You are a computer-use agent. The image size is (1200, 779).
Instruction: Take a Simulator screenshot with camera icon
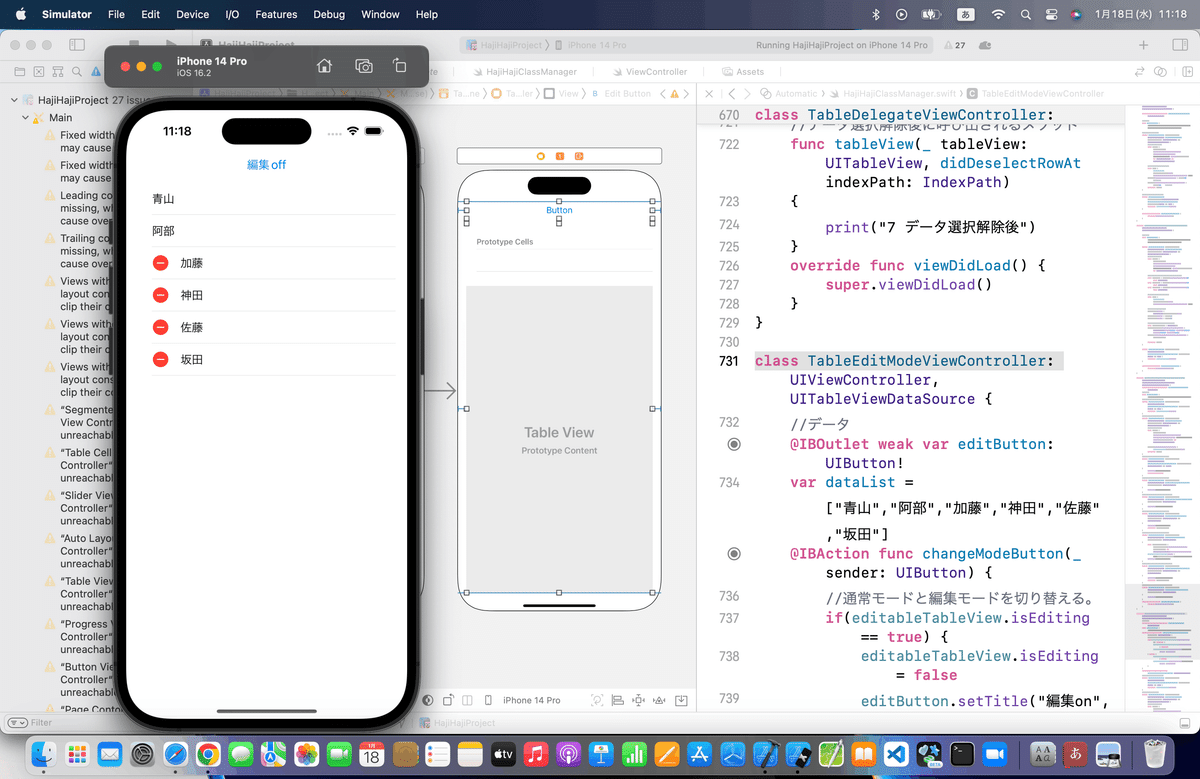pyautogui.click(x=364, y=66)
